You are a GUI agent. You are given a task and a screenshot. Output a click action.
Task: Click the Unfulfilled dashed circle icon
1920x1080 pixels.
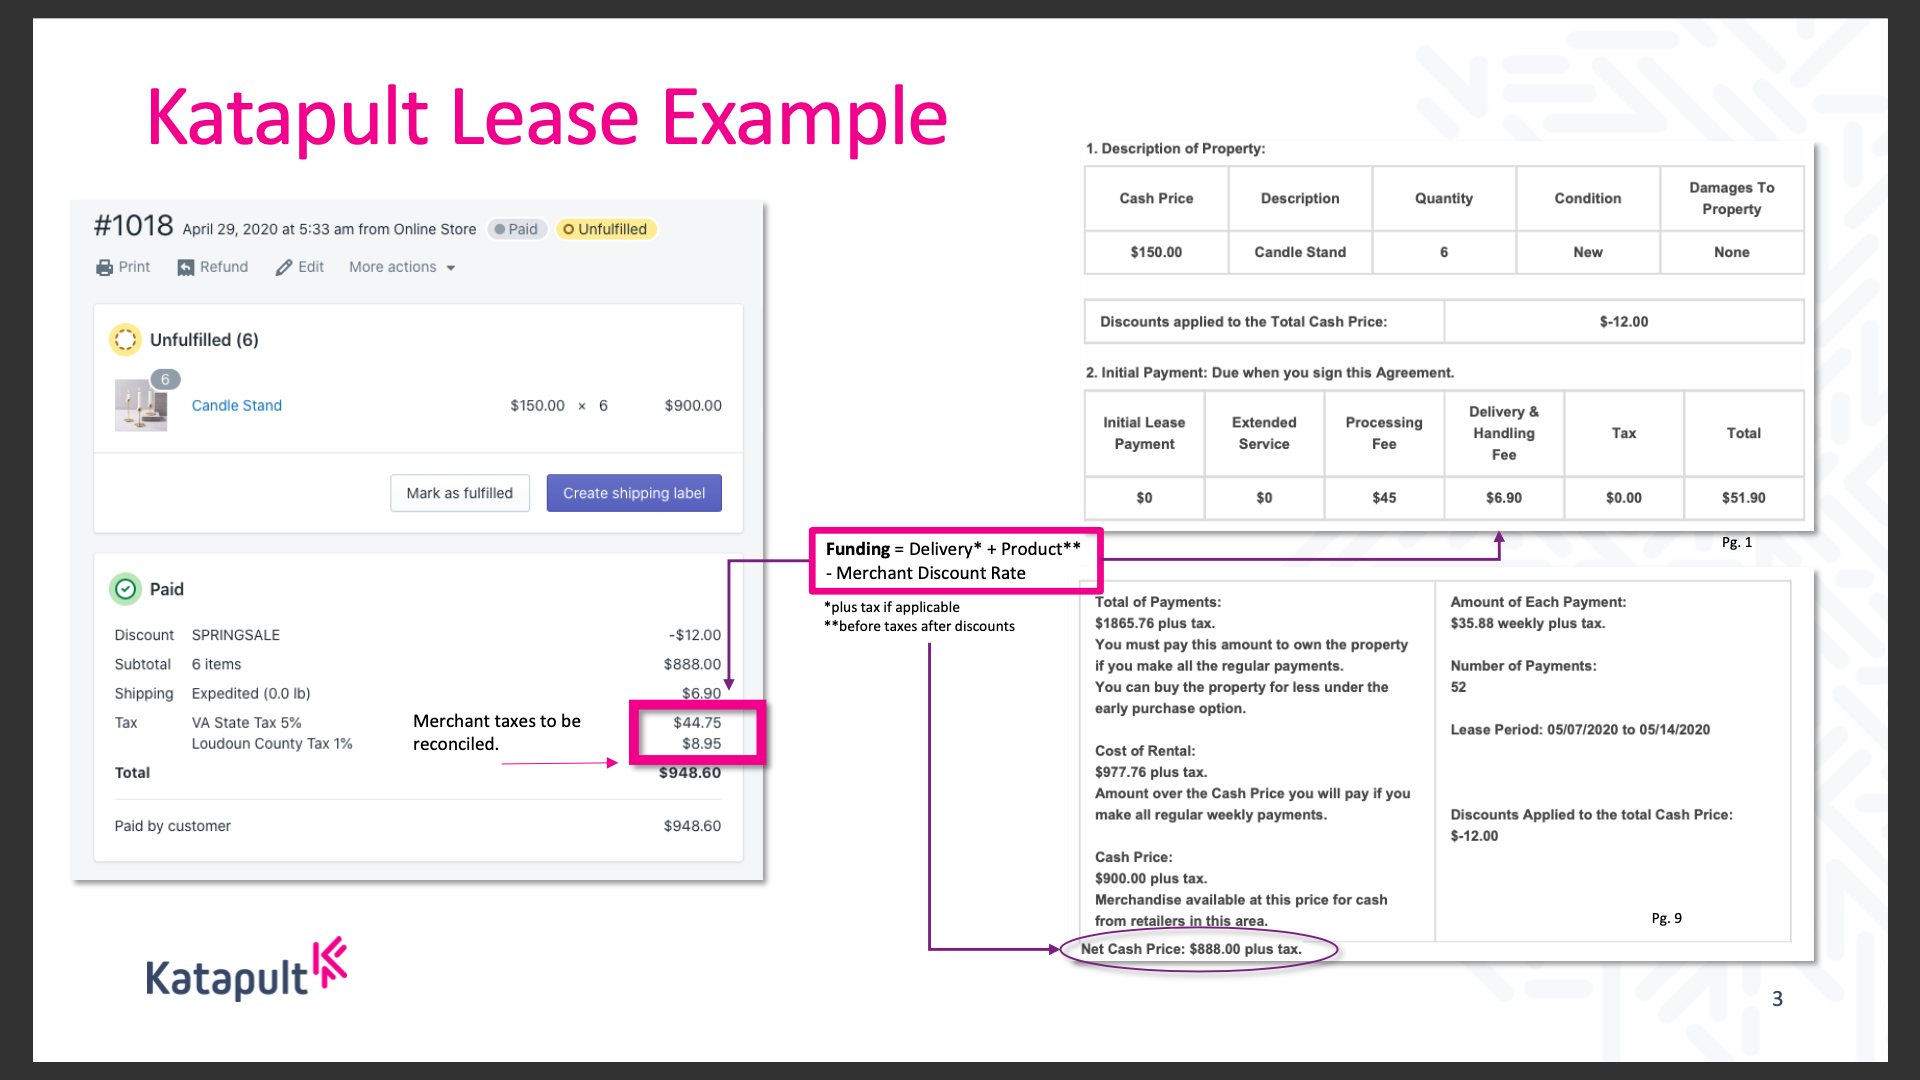pyautogui.click(x=125, y=340)
